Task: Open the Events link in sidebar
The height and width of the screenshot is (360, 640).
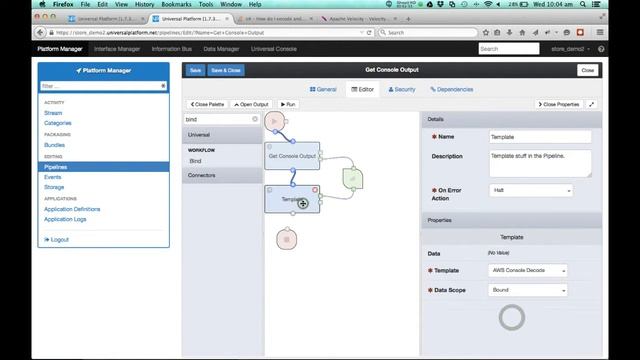Action: click(x=53, y=177)
